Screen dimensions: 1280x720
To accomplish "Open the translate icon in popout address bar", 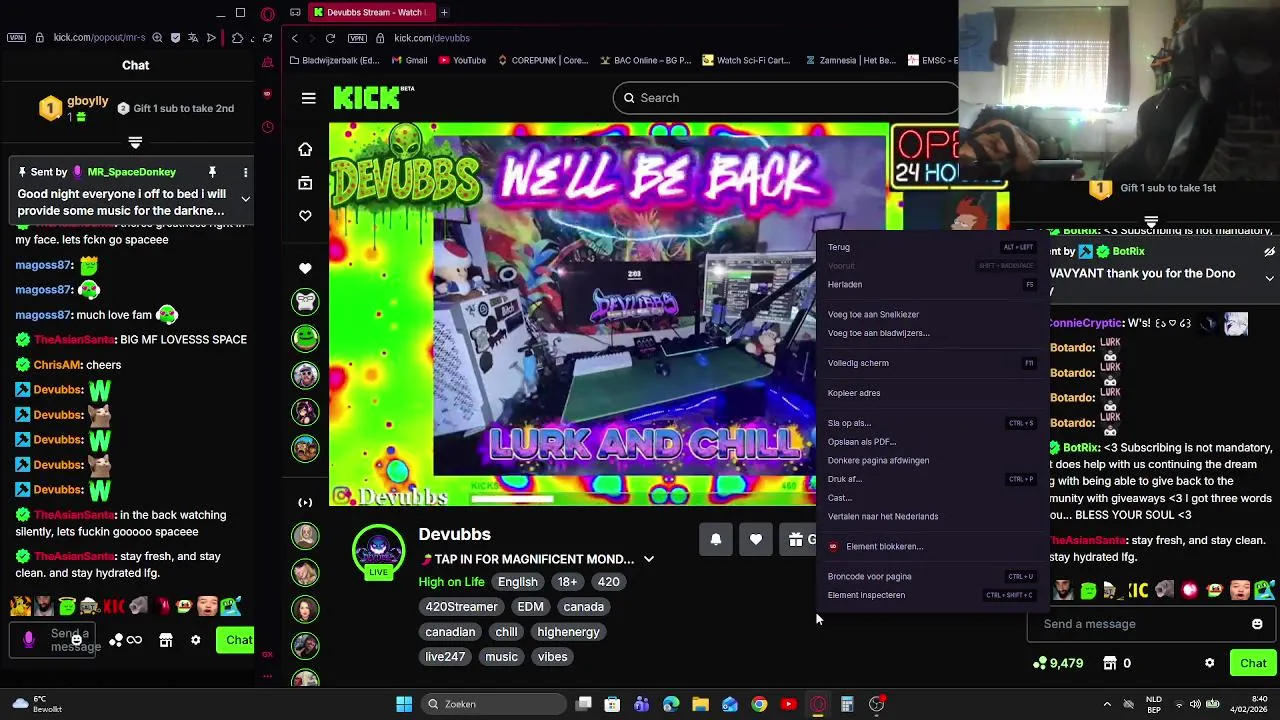I will pyautogui.click(x=194, y=38).
